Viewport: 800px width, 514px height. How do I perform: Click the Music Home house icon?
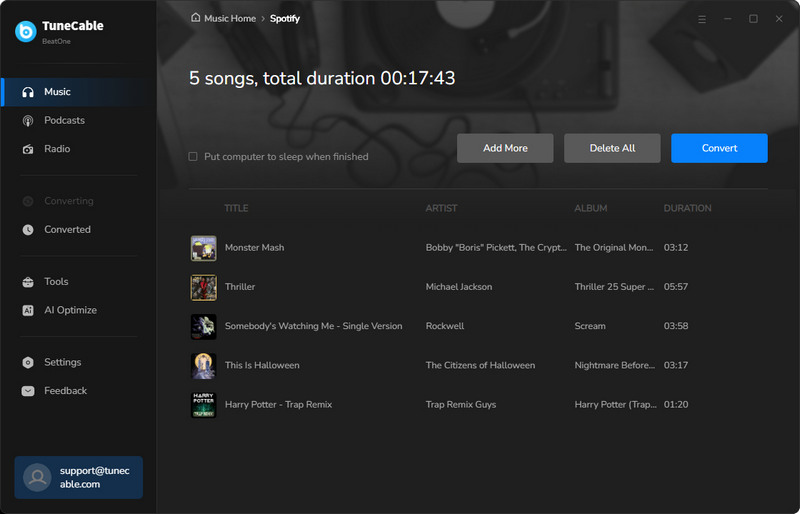pyautogui.click(x=195, y=18)
